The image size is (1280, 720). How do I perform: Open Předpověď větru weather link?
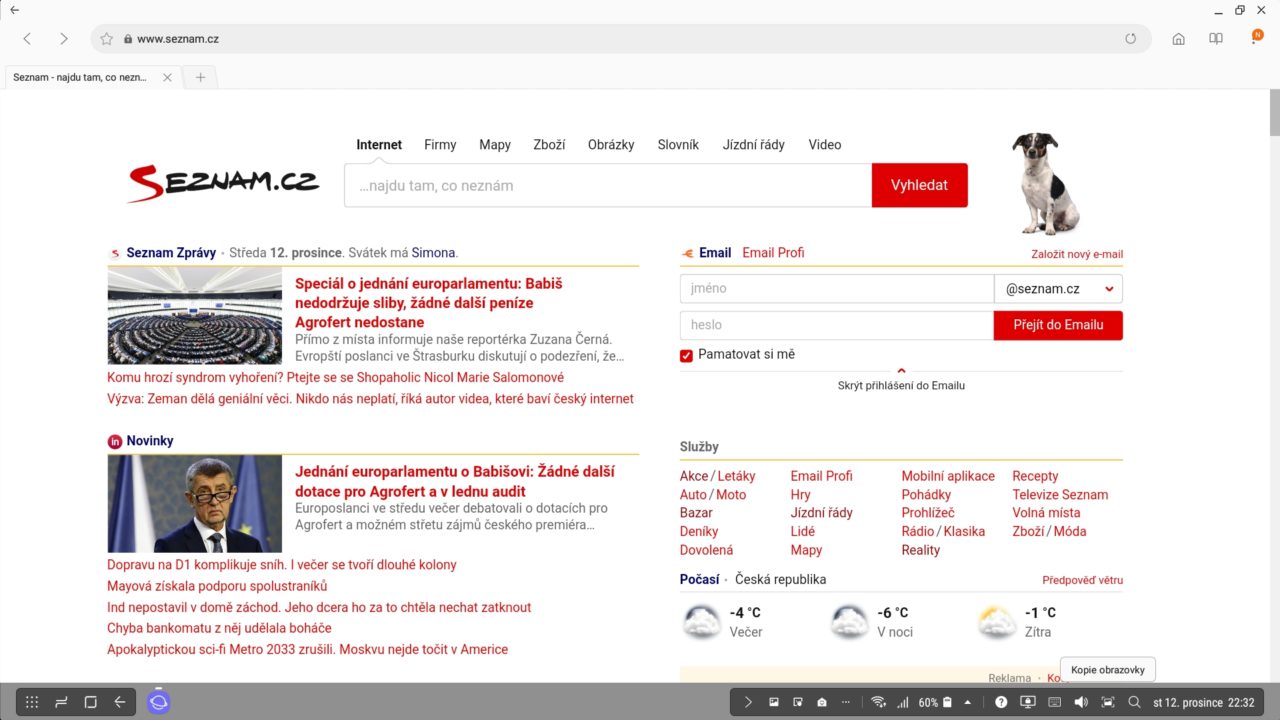[1082, 580]
